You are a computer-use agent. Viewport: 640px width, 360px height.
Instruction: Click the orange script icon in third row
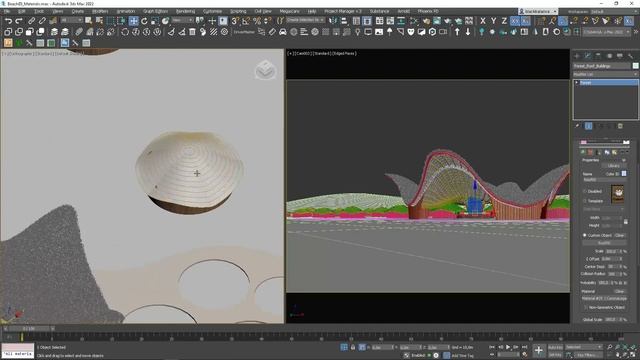[8, 42]
